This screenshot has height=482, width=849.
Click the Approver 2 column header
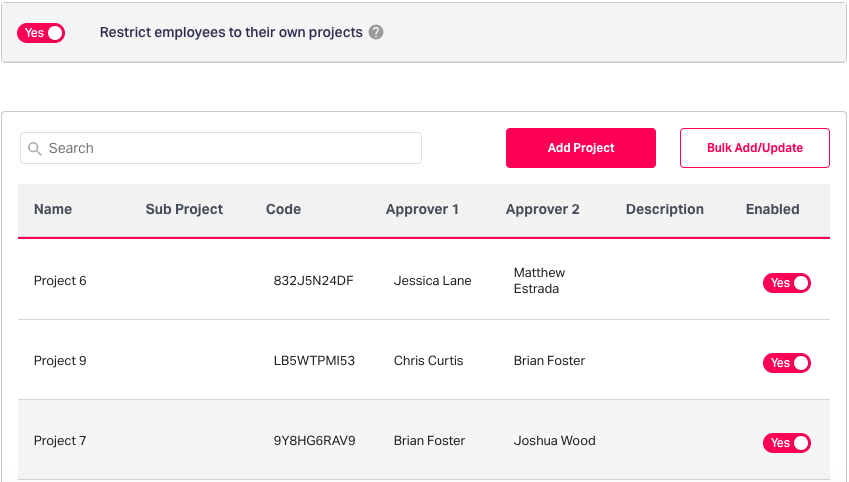[543, 210]
